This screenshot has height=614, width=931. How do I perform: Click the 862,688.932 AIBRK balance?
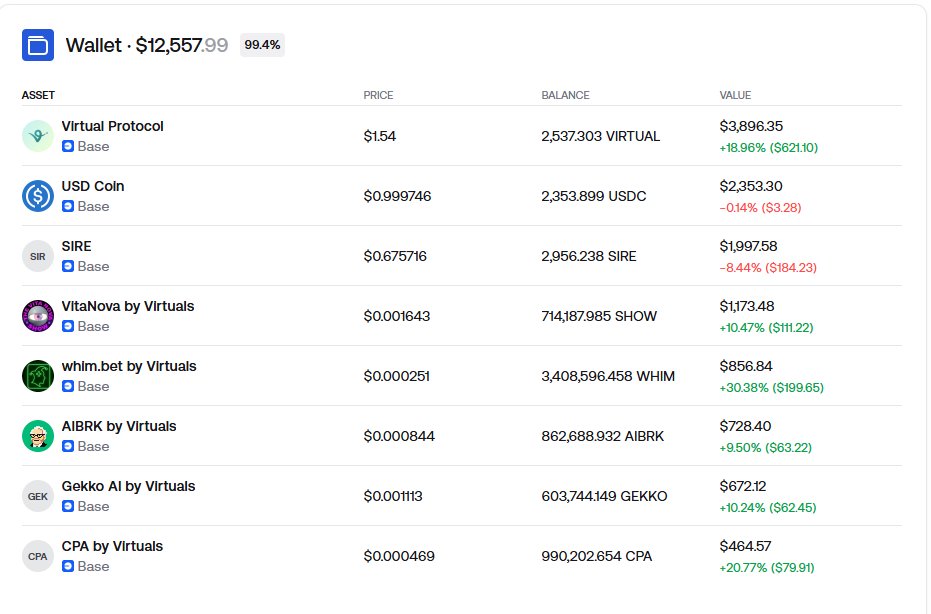pyautogui.click(x=603, y=436)
